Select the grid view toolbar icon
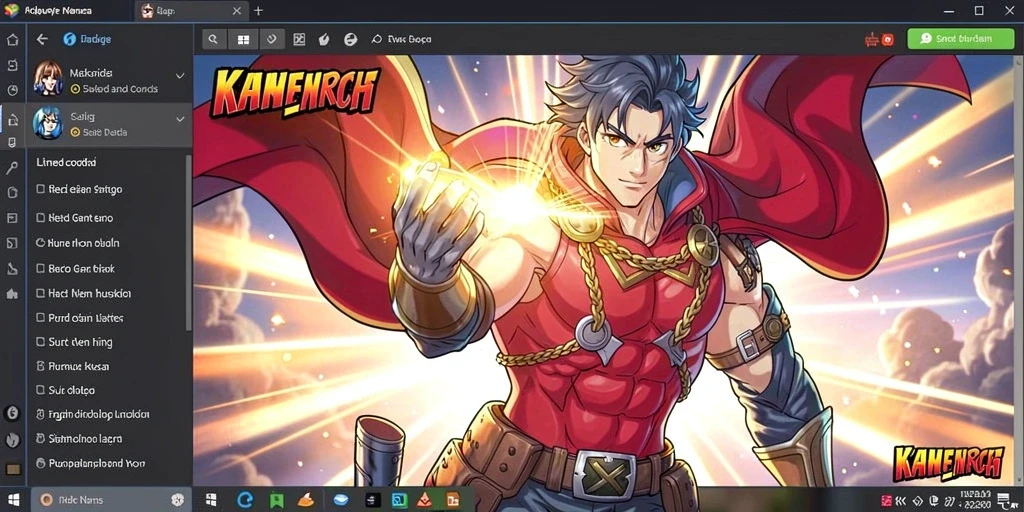Viewport: 1024px width, 512px height. click(x=243, y=39)
